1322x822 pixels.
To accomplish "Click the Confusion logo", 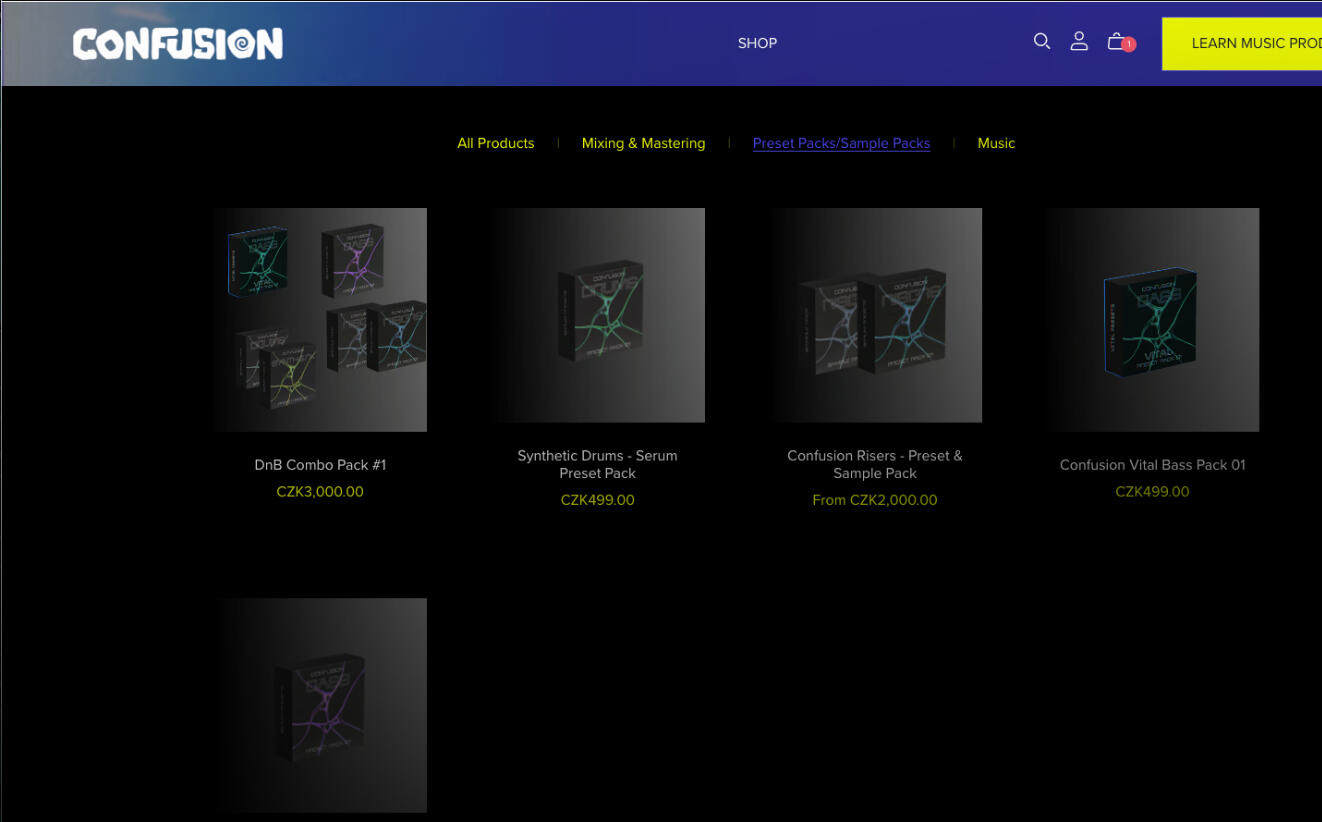I will [x=178, y=44].
